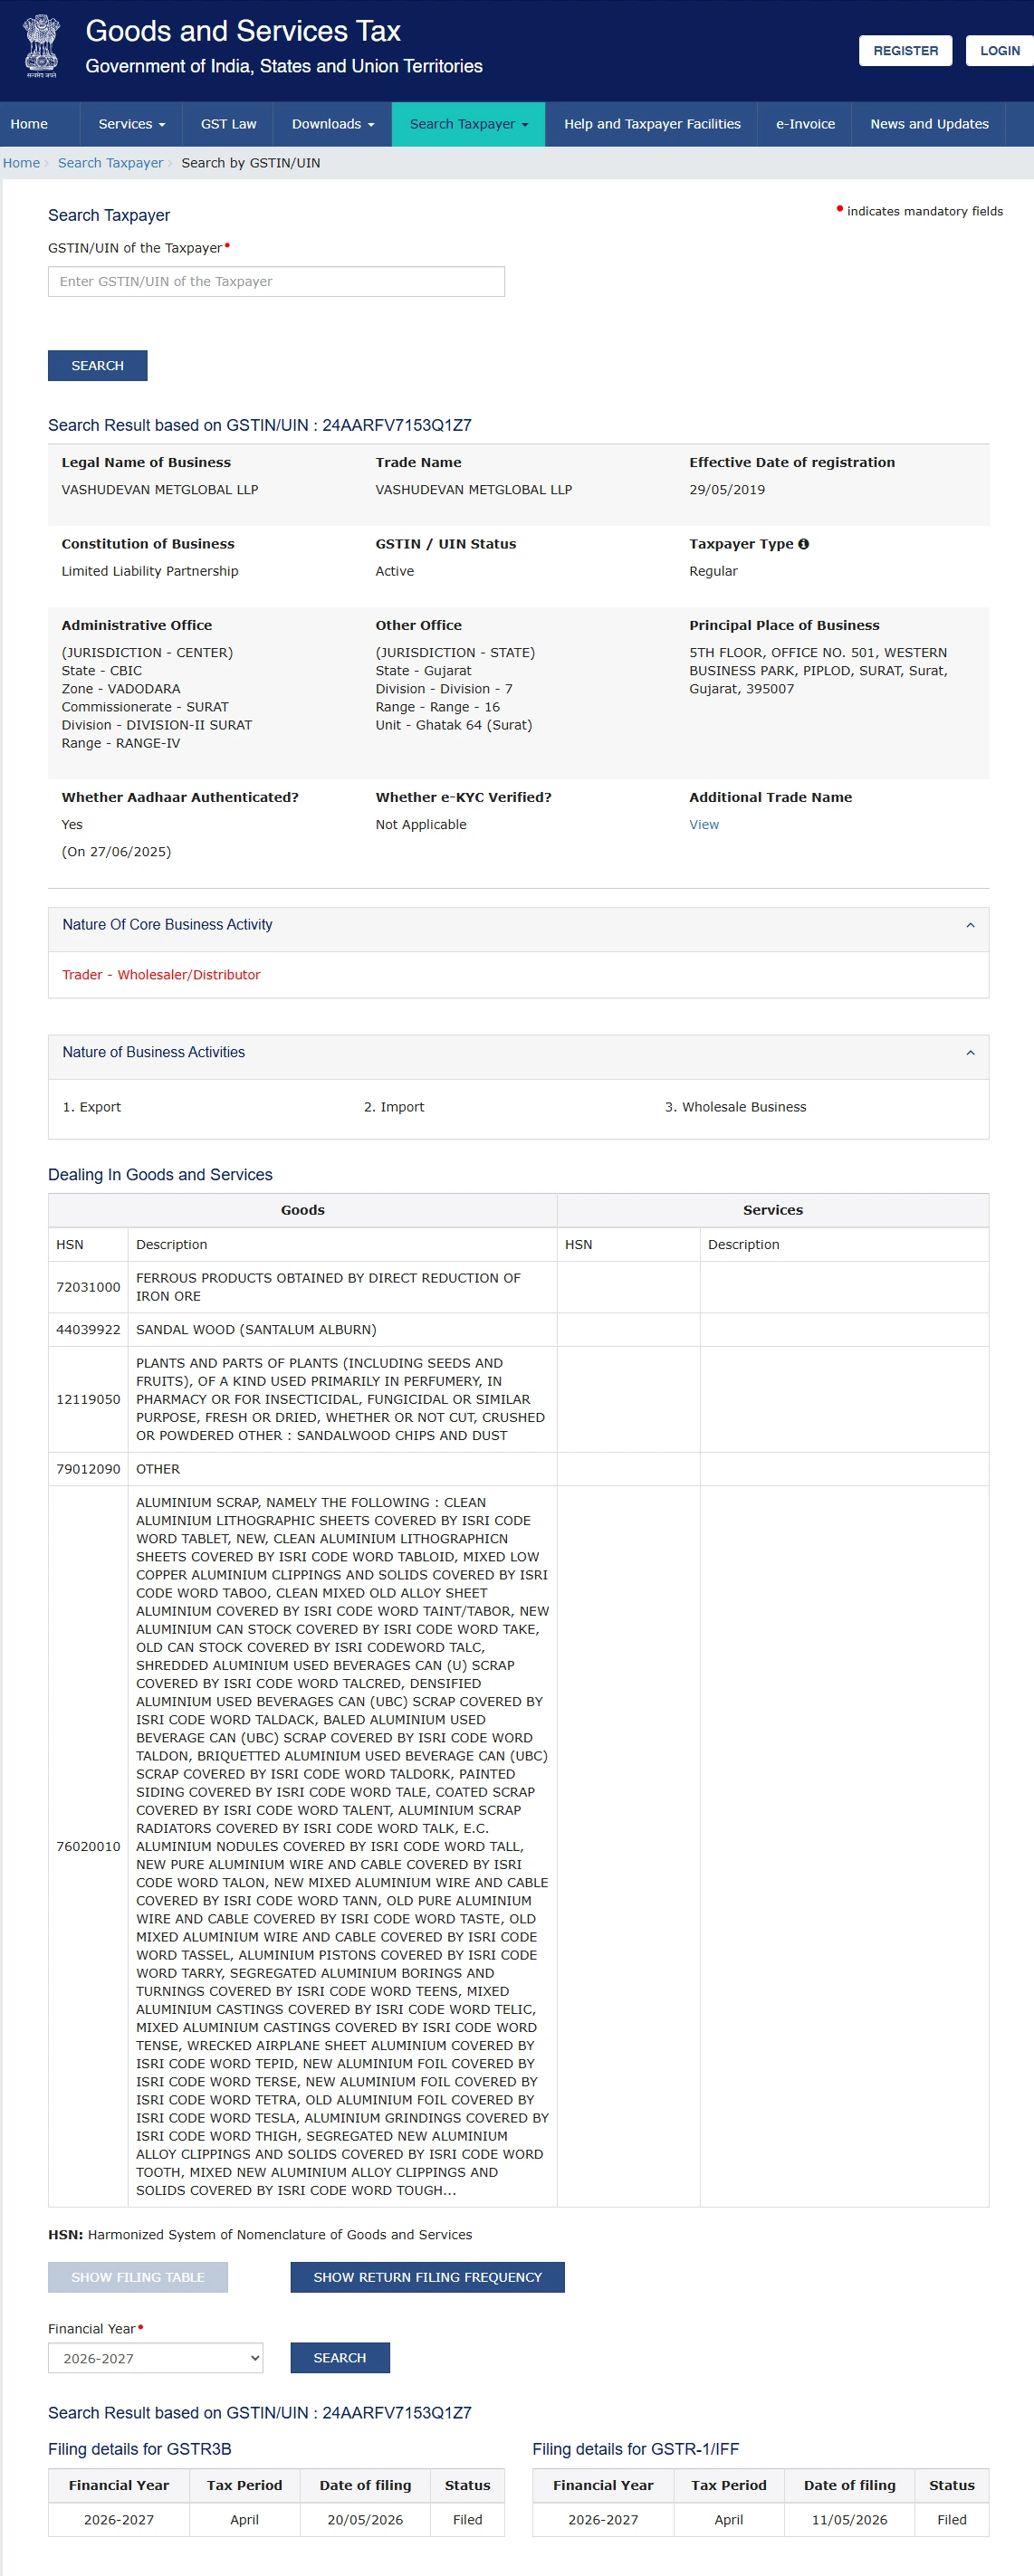The width and height of the screenshot is (1034, 2576).
Task: Click 'Limited Liability Partnership' value
Action: click(150, 571)
